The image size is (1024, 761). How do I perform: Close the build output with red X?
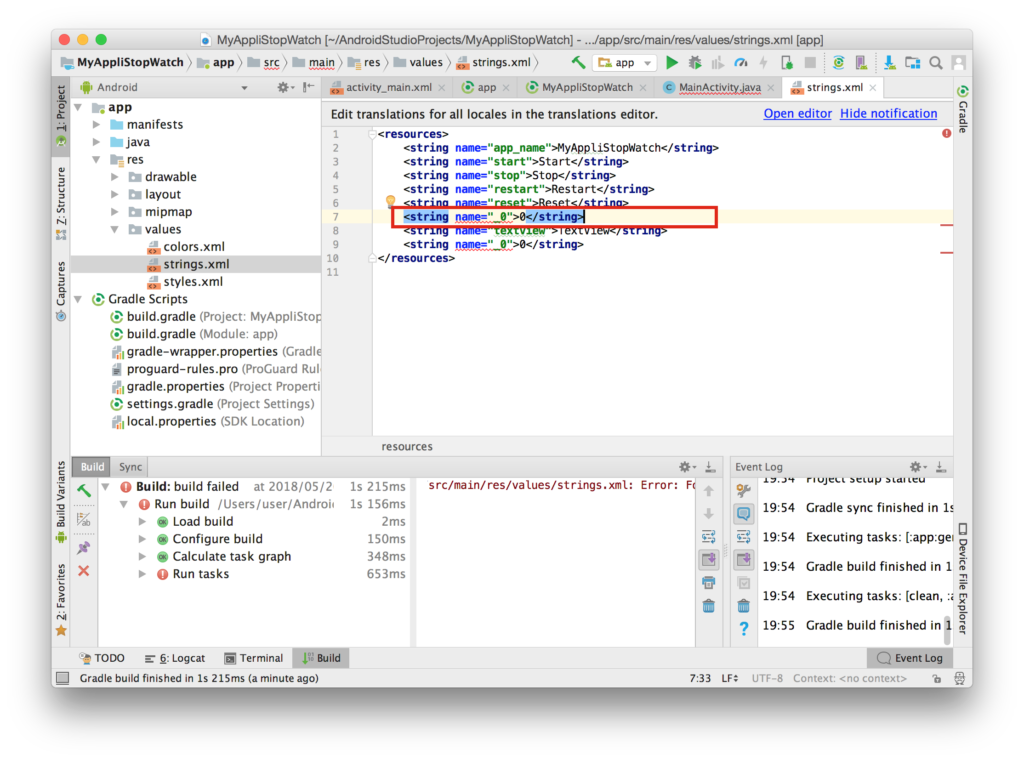click(84, 571)
